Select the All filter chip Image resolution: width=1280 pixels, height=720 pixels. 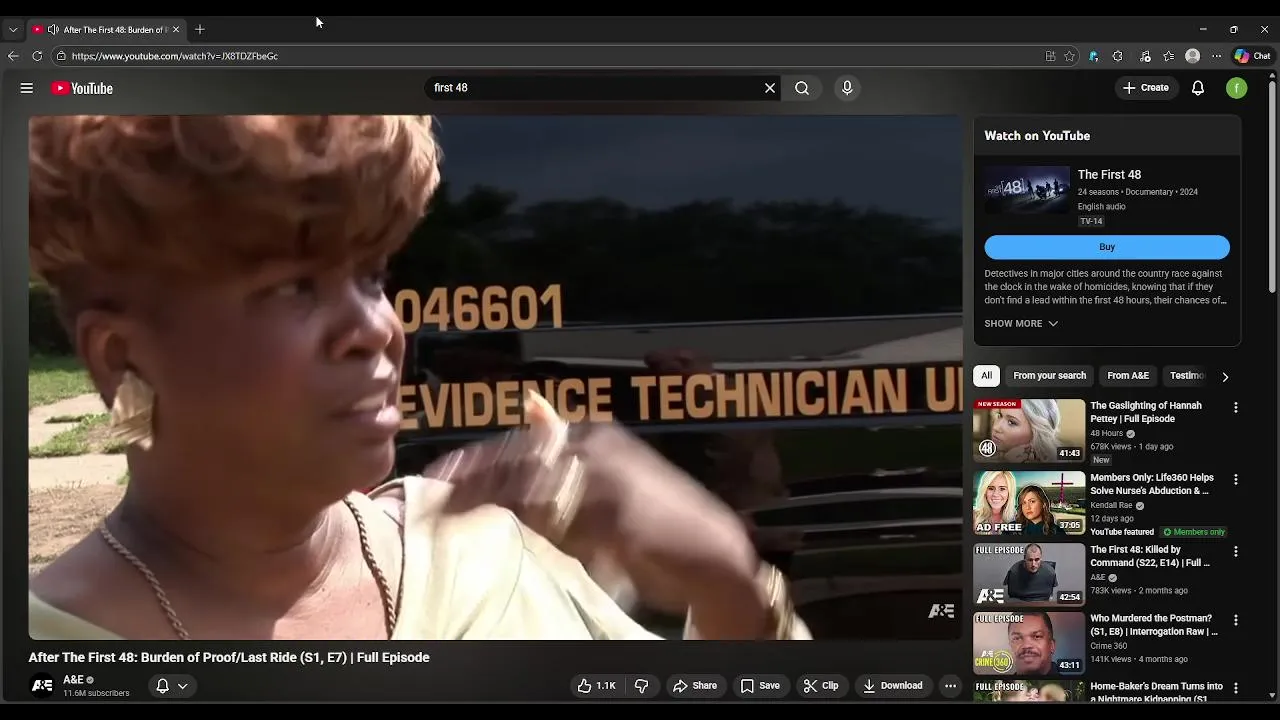(986, 376)
